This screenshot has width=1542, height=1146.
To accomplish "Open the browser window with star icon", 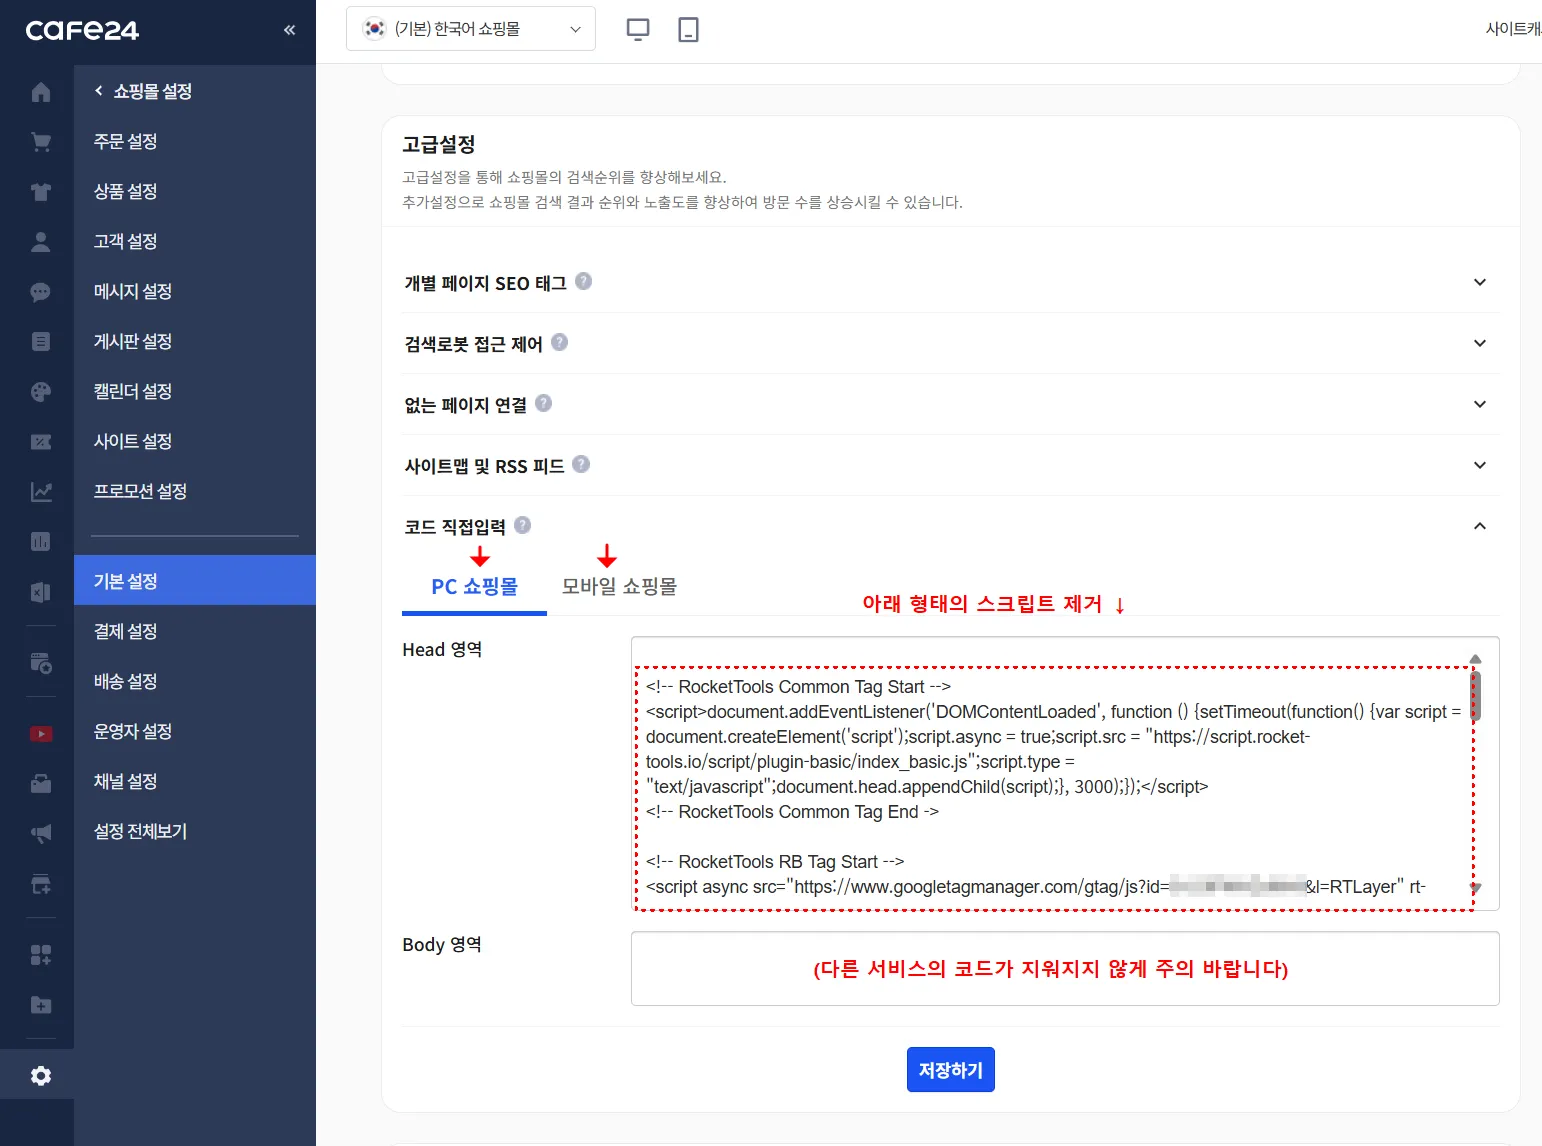I will (x=41, y=663).
